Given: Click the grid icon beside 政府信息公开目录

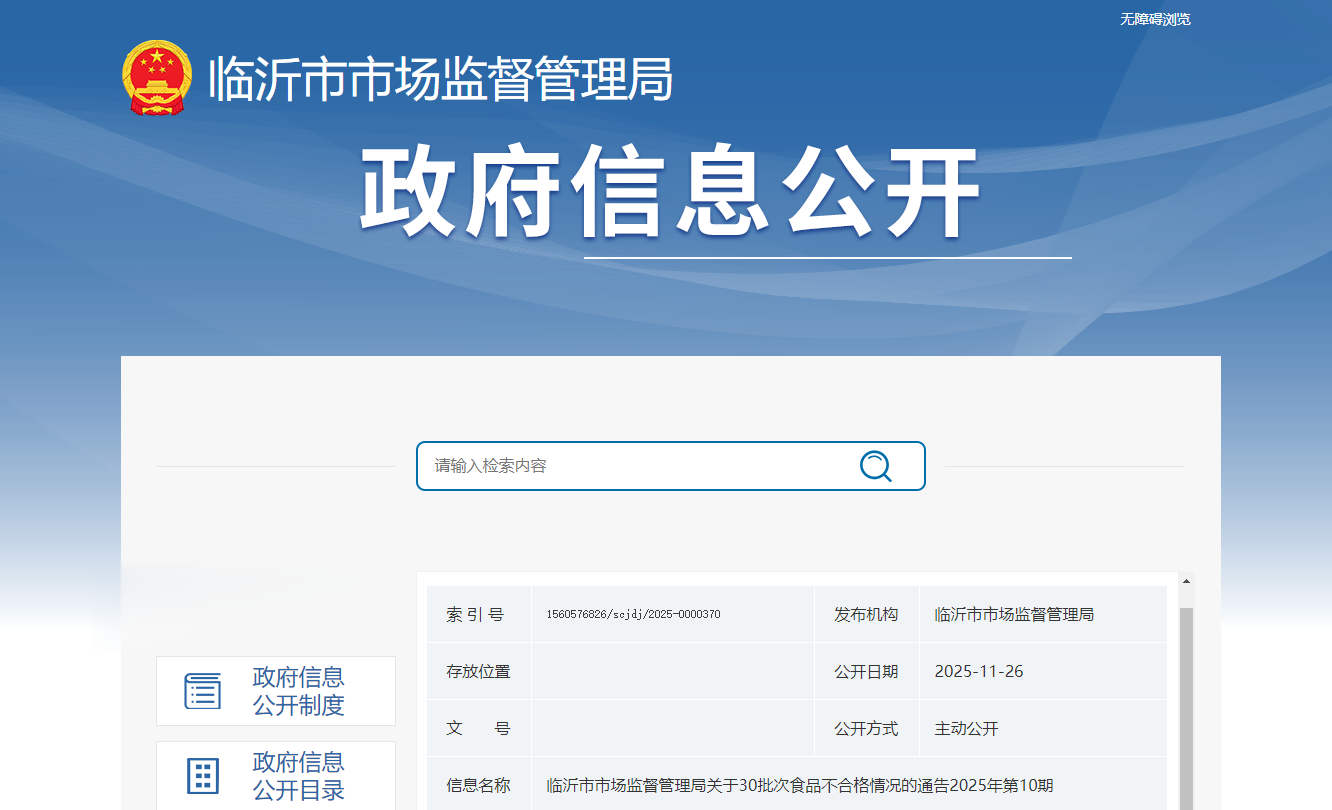Looking at the screenshot, I should (x=203, y=776).
